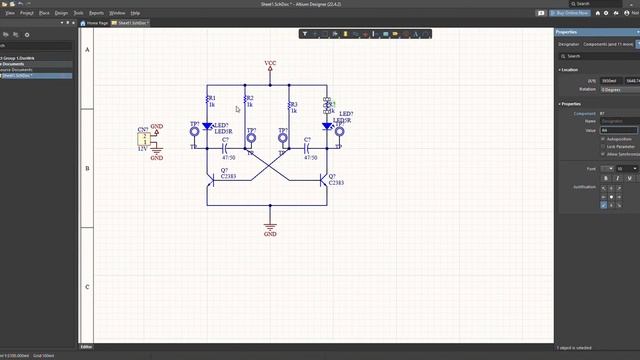Open the View menu

(x=10, y=13)
